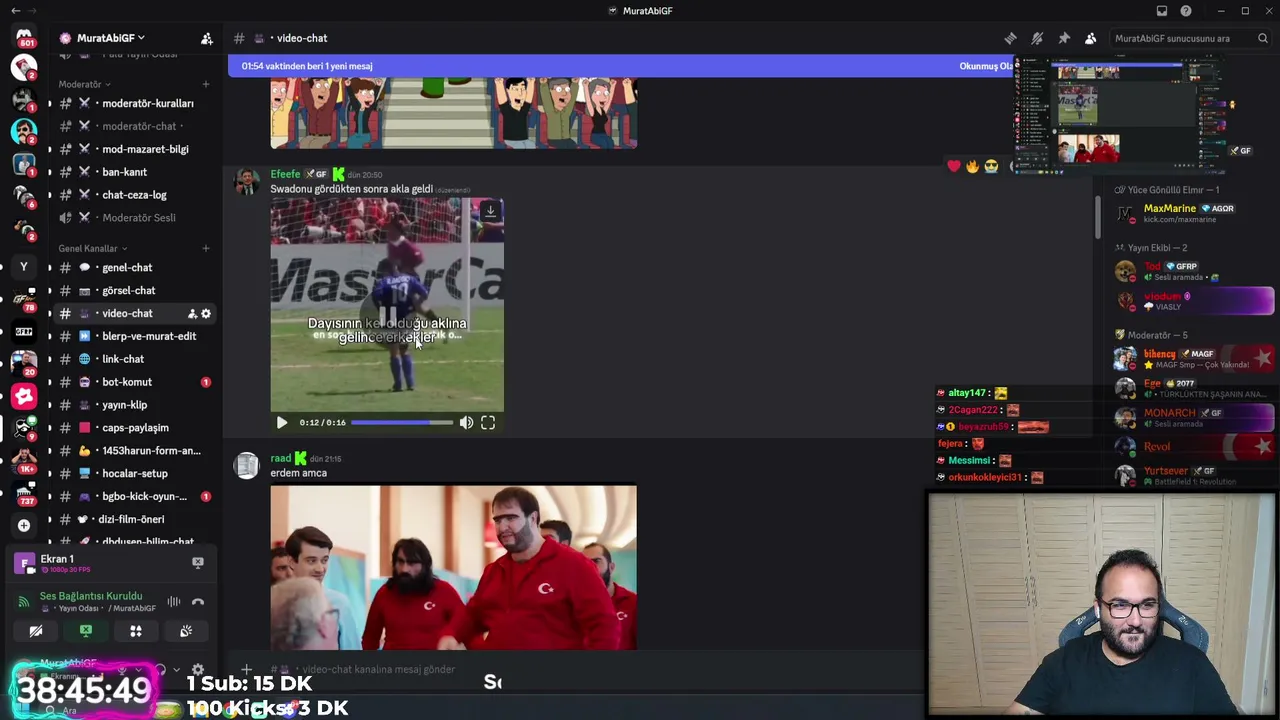Viewport: 1280px width, 720px height.
Task: Disconnect from voice call
Action: 198,602
